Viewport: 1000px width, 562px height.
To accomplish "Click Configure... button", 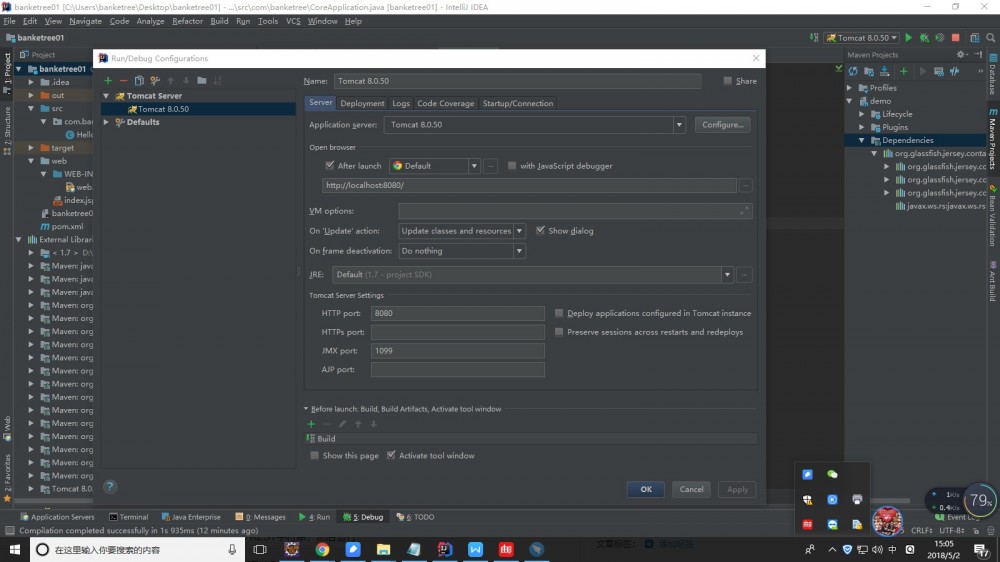I will [723, 125].
